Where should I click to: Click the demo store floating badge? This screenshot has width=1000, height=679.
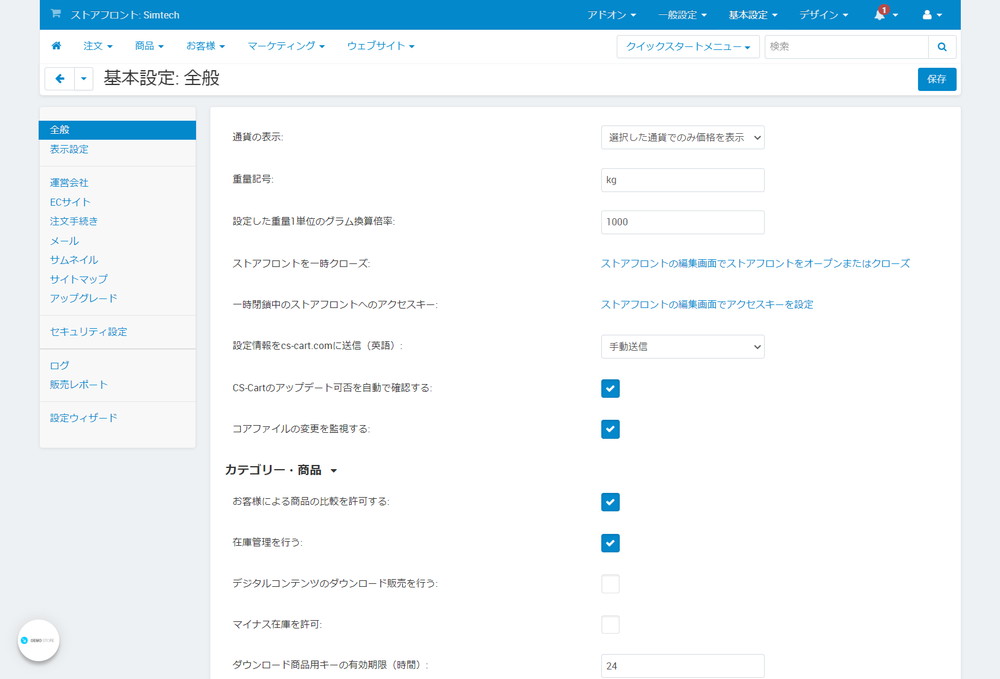(38, 640)
